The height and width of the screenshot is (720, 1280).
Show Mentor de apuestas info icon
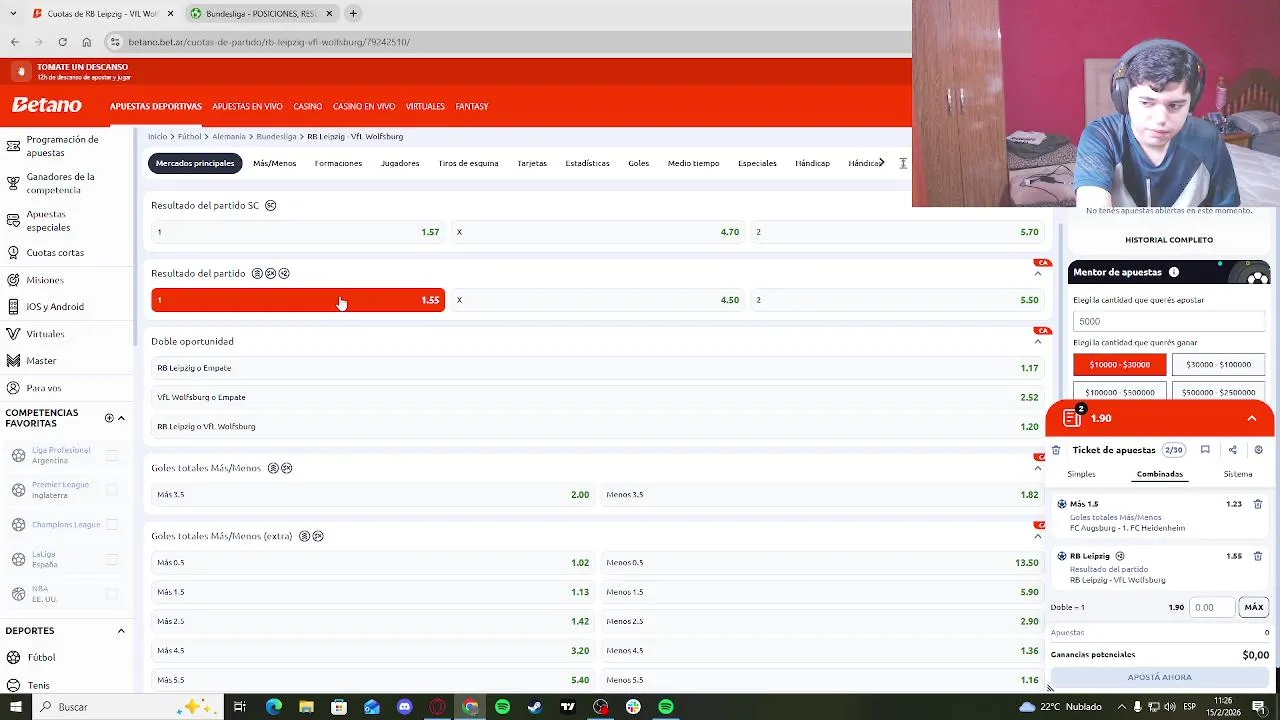click(x=1174, y=272)
